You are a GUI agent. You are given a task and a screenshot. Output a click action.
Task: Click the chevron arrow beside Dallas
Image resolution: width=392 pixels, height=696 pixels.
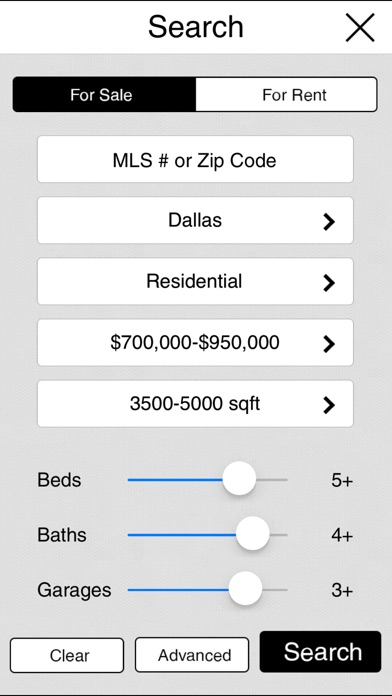(x=329, y=221)
